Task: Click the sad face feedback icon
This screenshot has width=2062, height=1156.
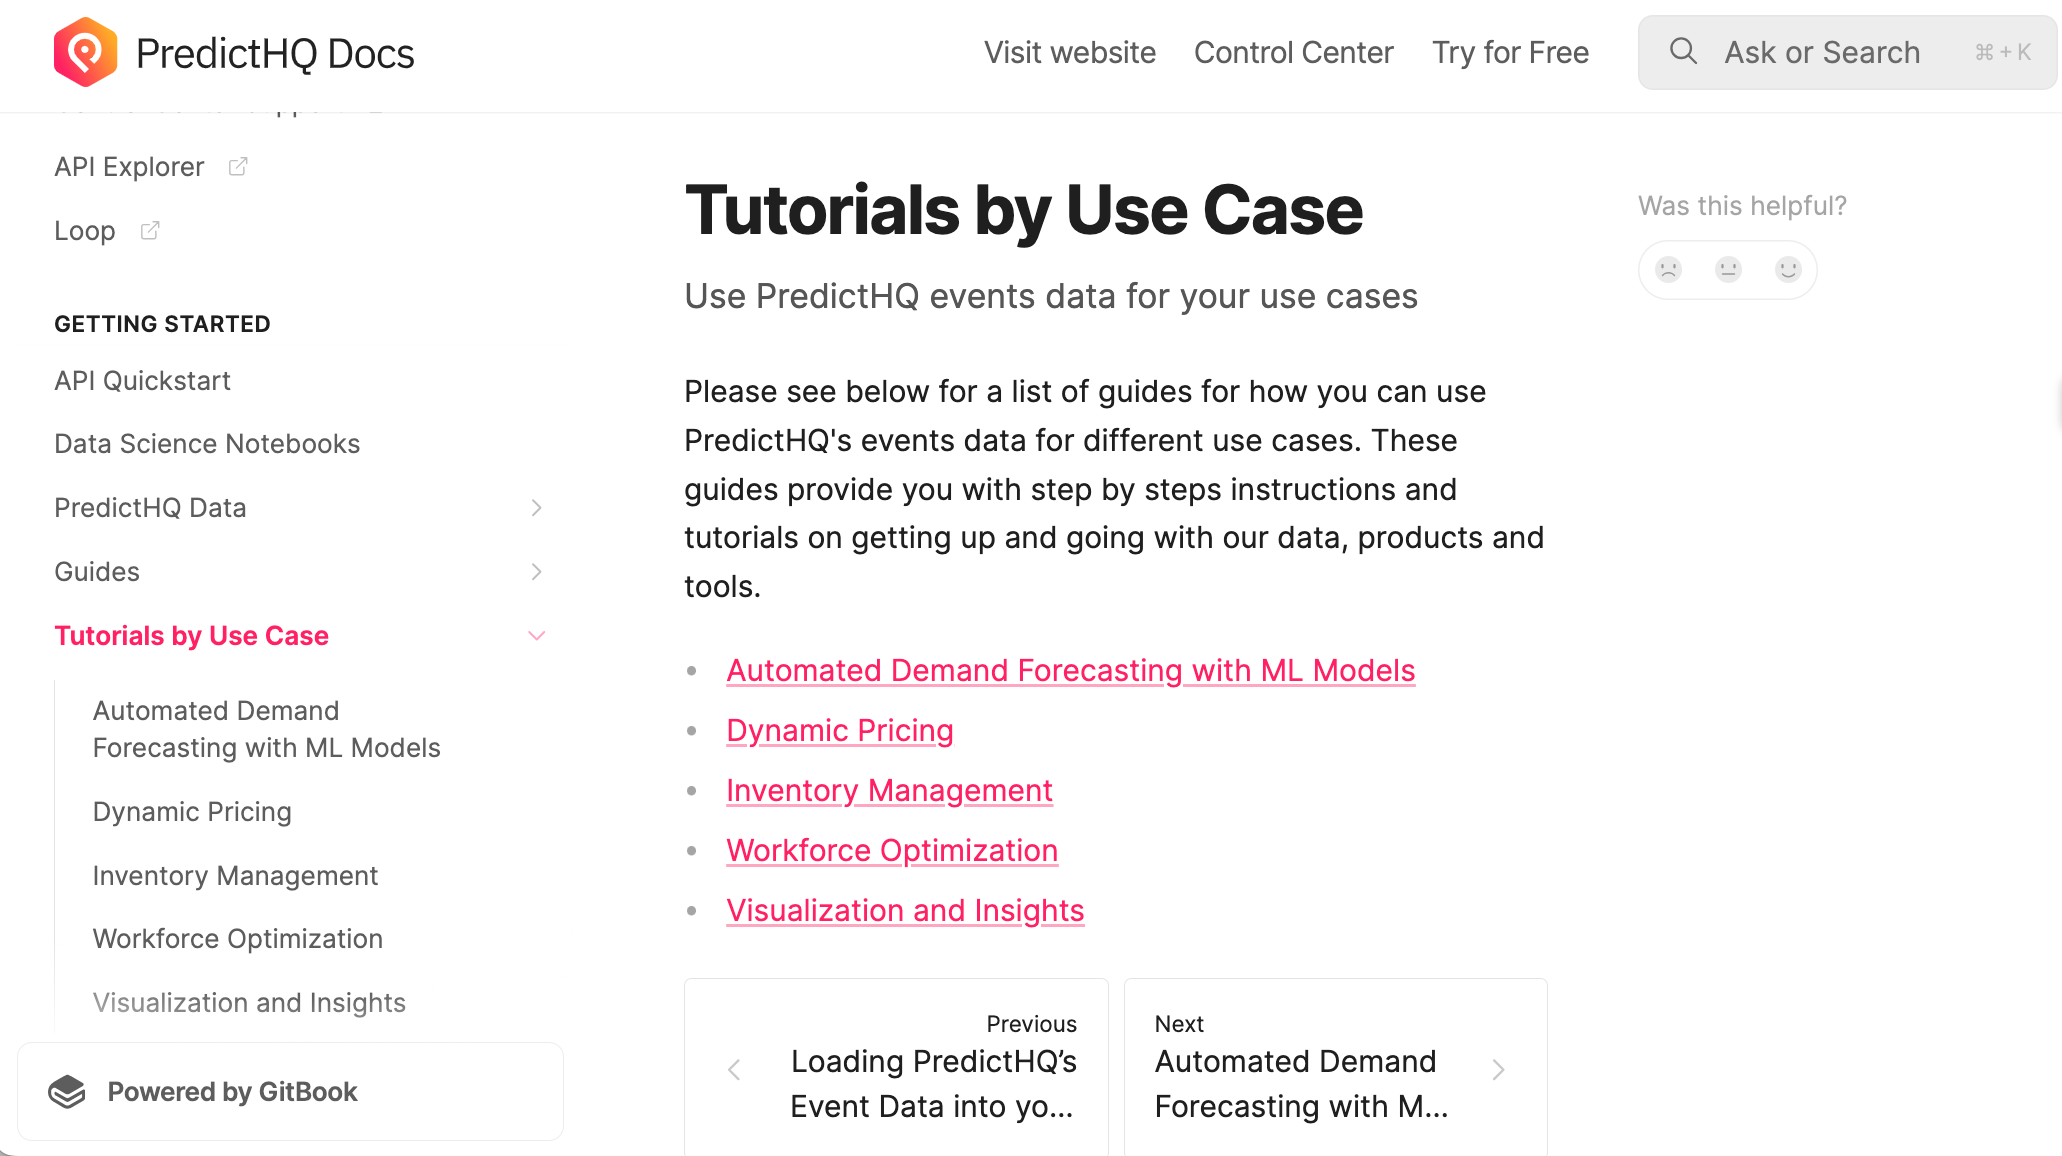Action: pos(1670,268)
